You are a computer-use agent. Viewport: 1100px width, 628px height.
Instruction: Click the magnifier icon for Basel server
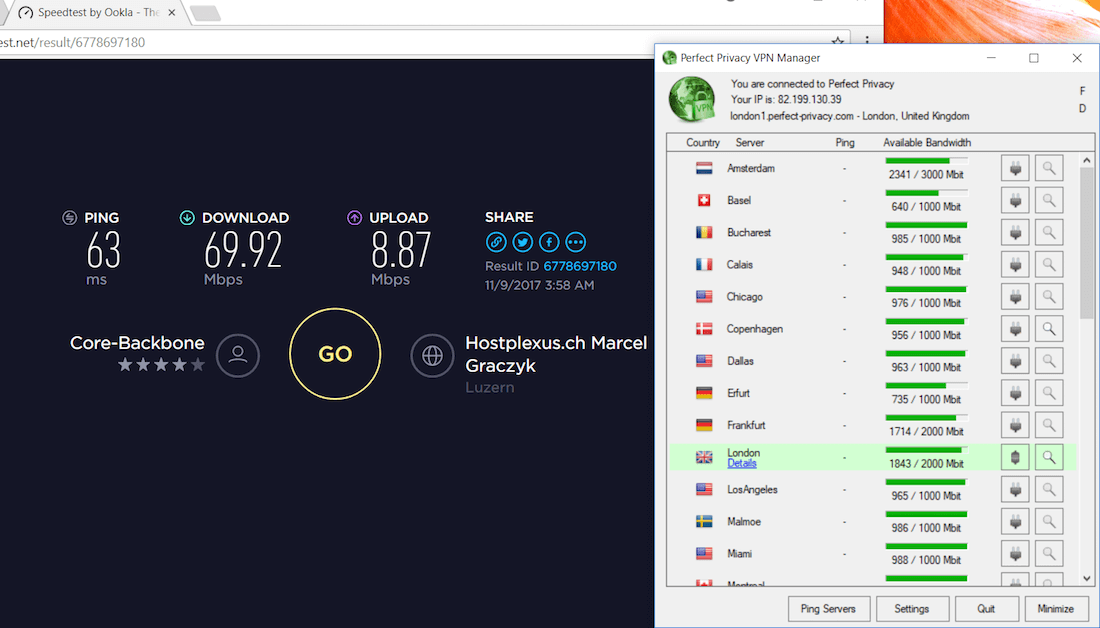(x=1049, y=201)
